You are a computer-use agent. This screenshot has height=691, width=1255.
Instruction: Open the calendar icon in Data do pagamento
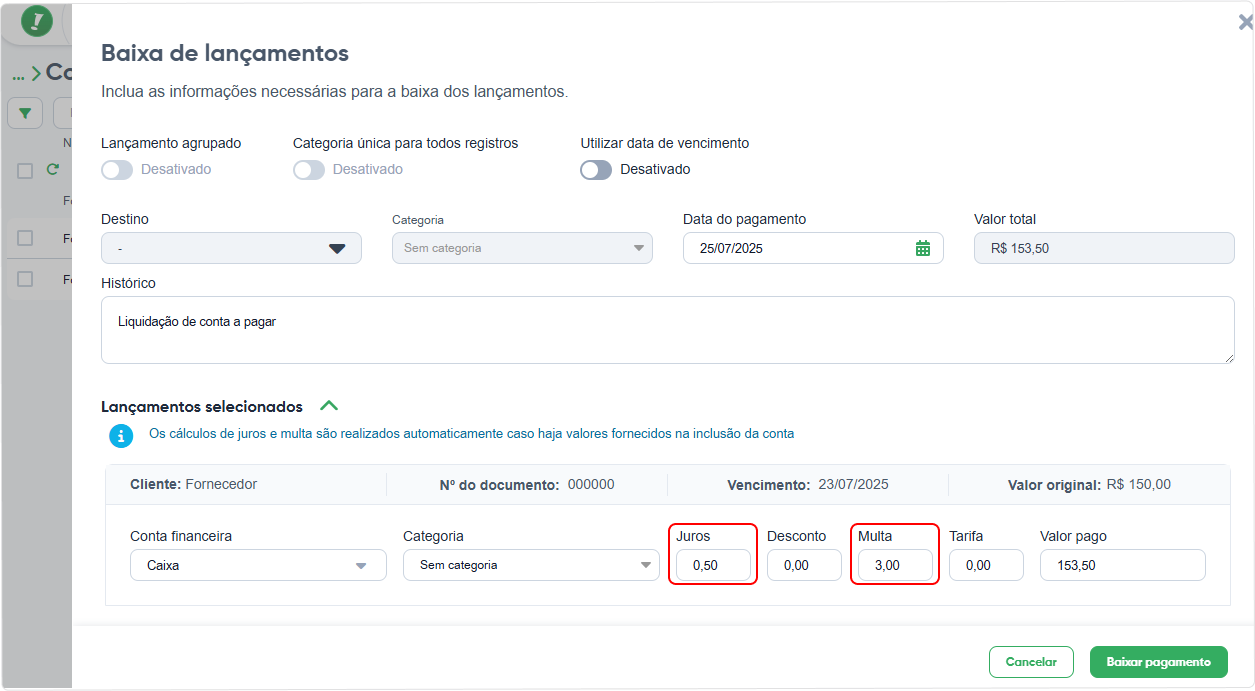(x=923, y=248)
